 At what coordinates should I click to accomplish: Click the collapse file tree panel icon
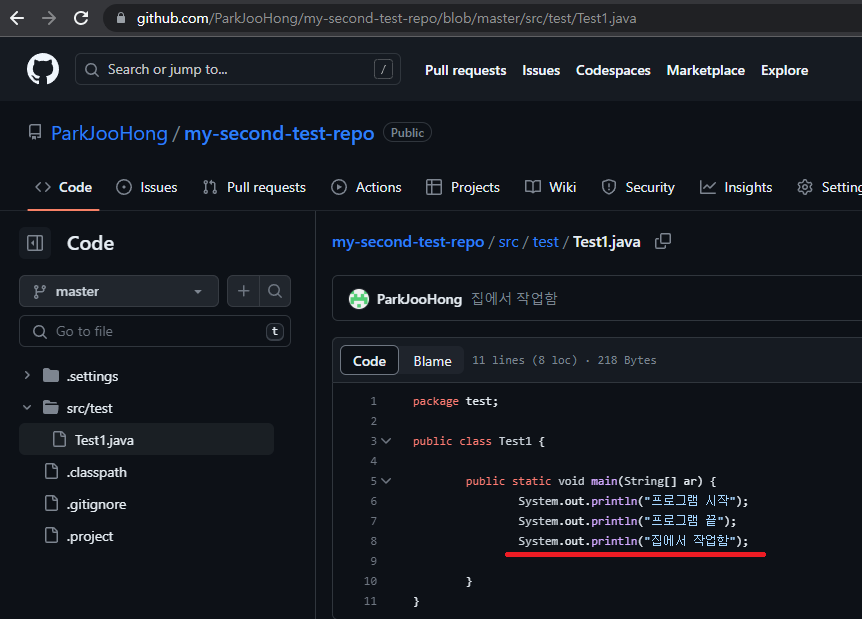coord(35,243)
